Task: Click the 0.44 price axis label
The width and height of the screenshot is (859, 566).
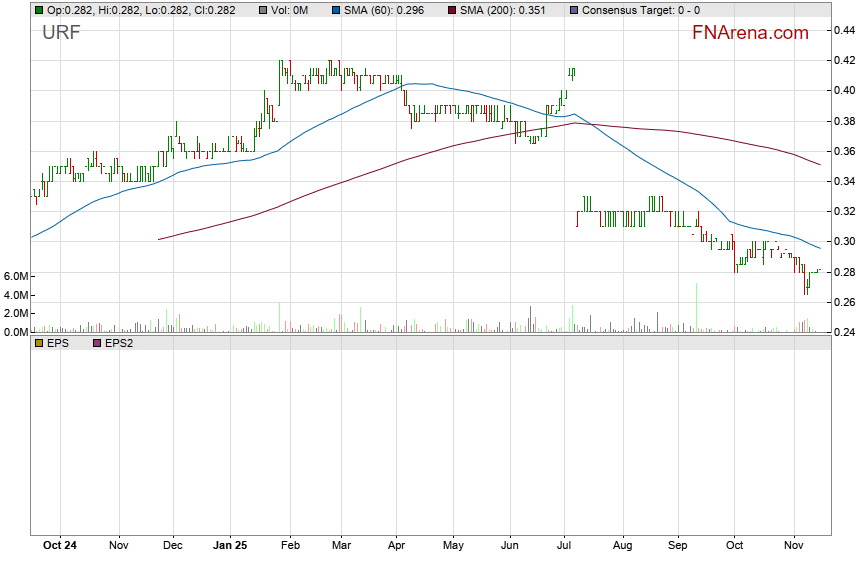Action: pyautogui.click(x=843, y=30)
